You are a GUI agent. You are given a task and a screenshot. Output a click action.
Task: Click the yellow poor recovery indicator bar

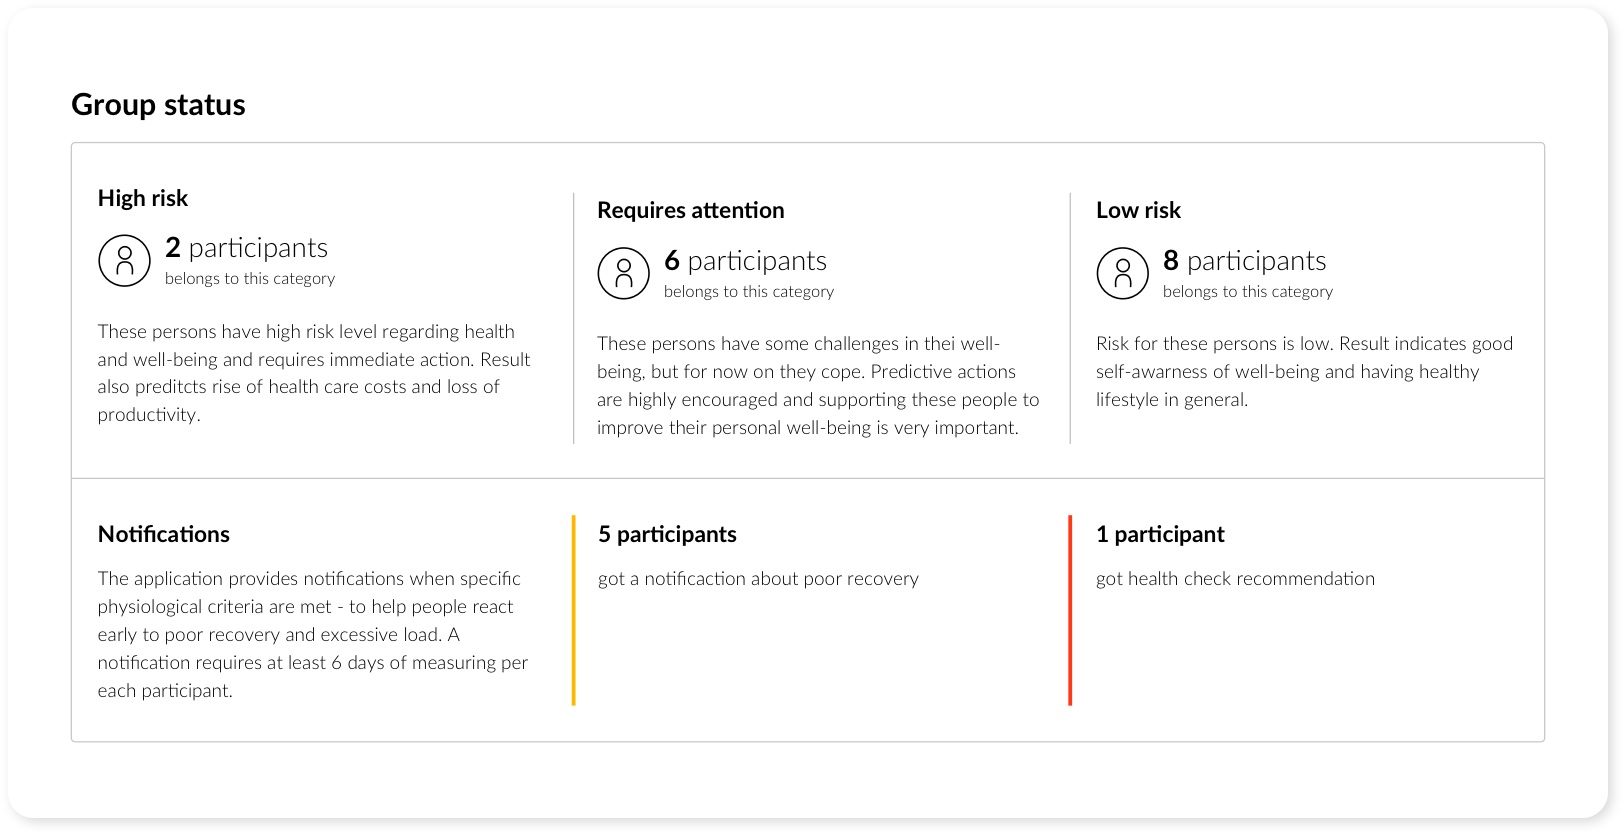point(573,610)
